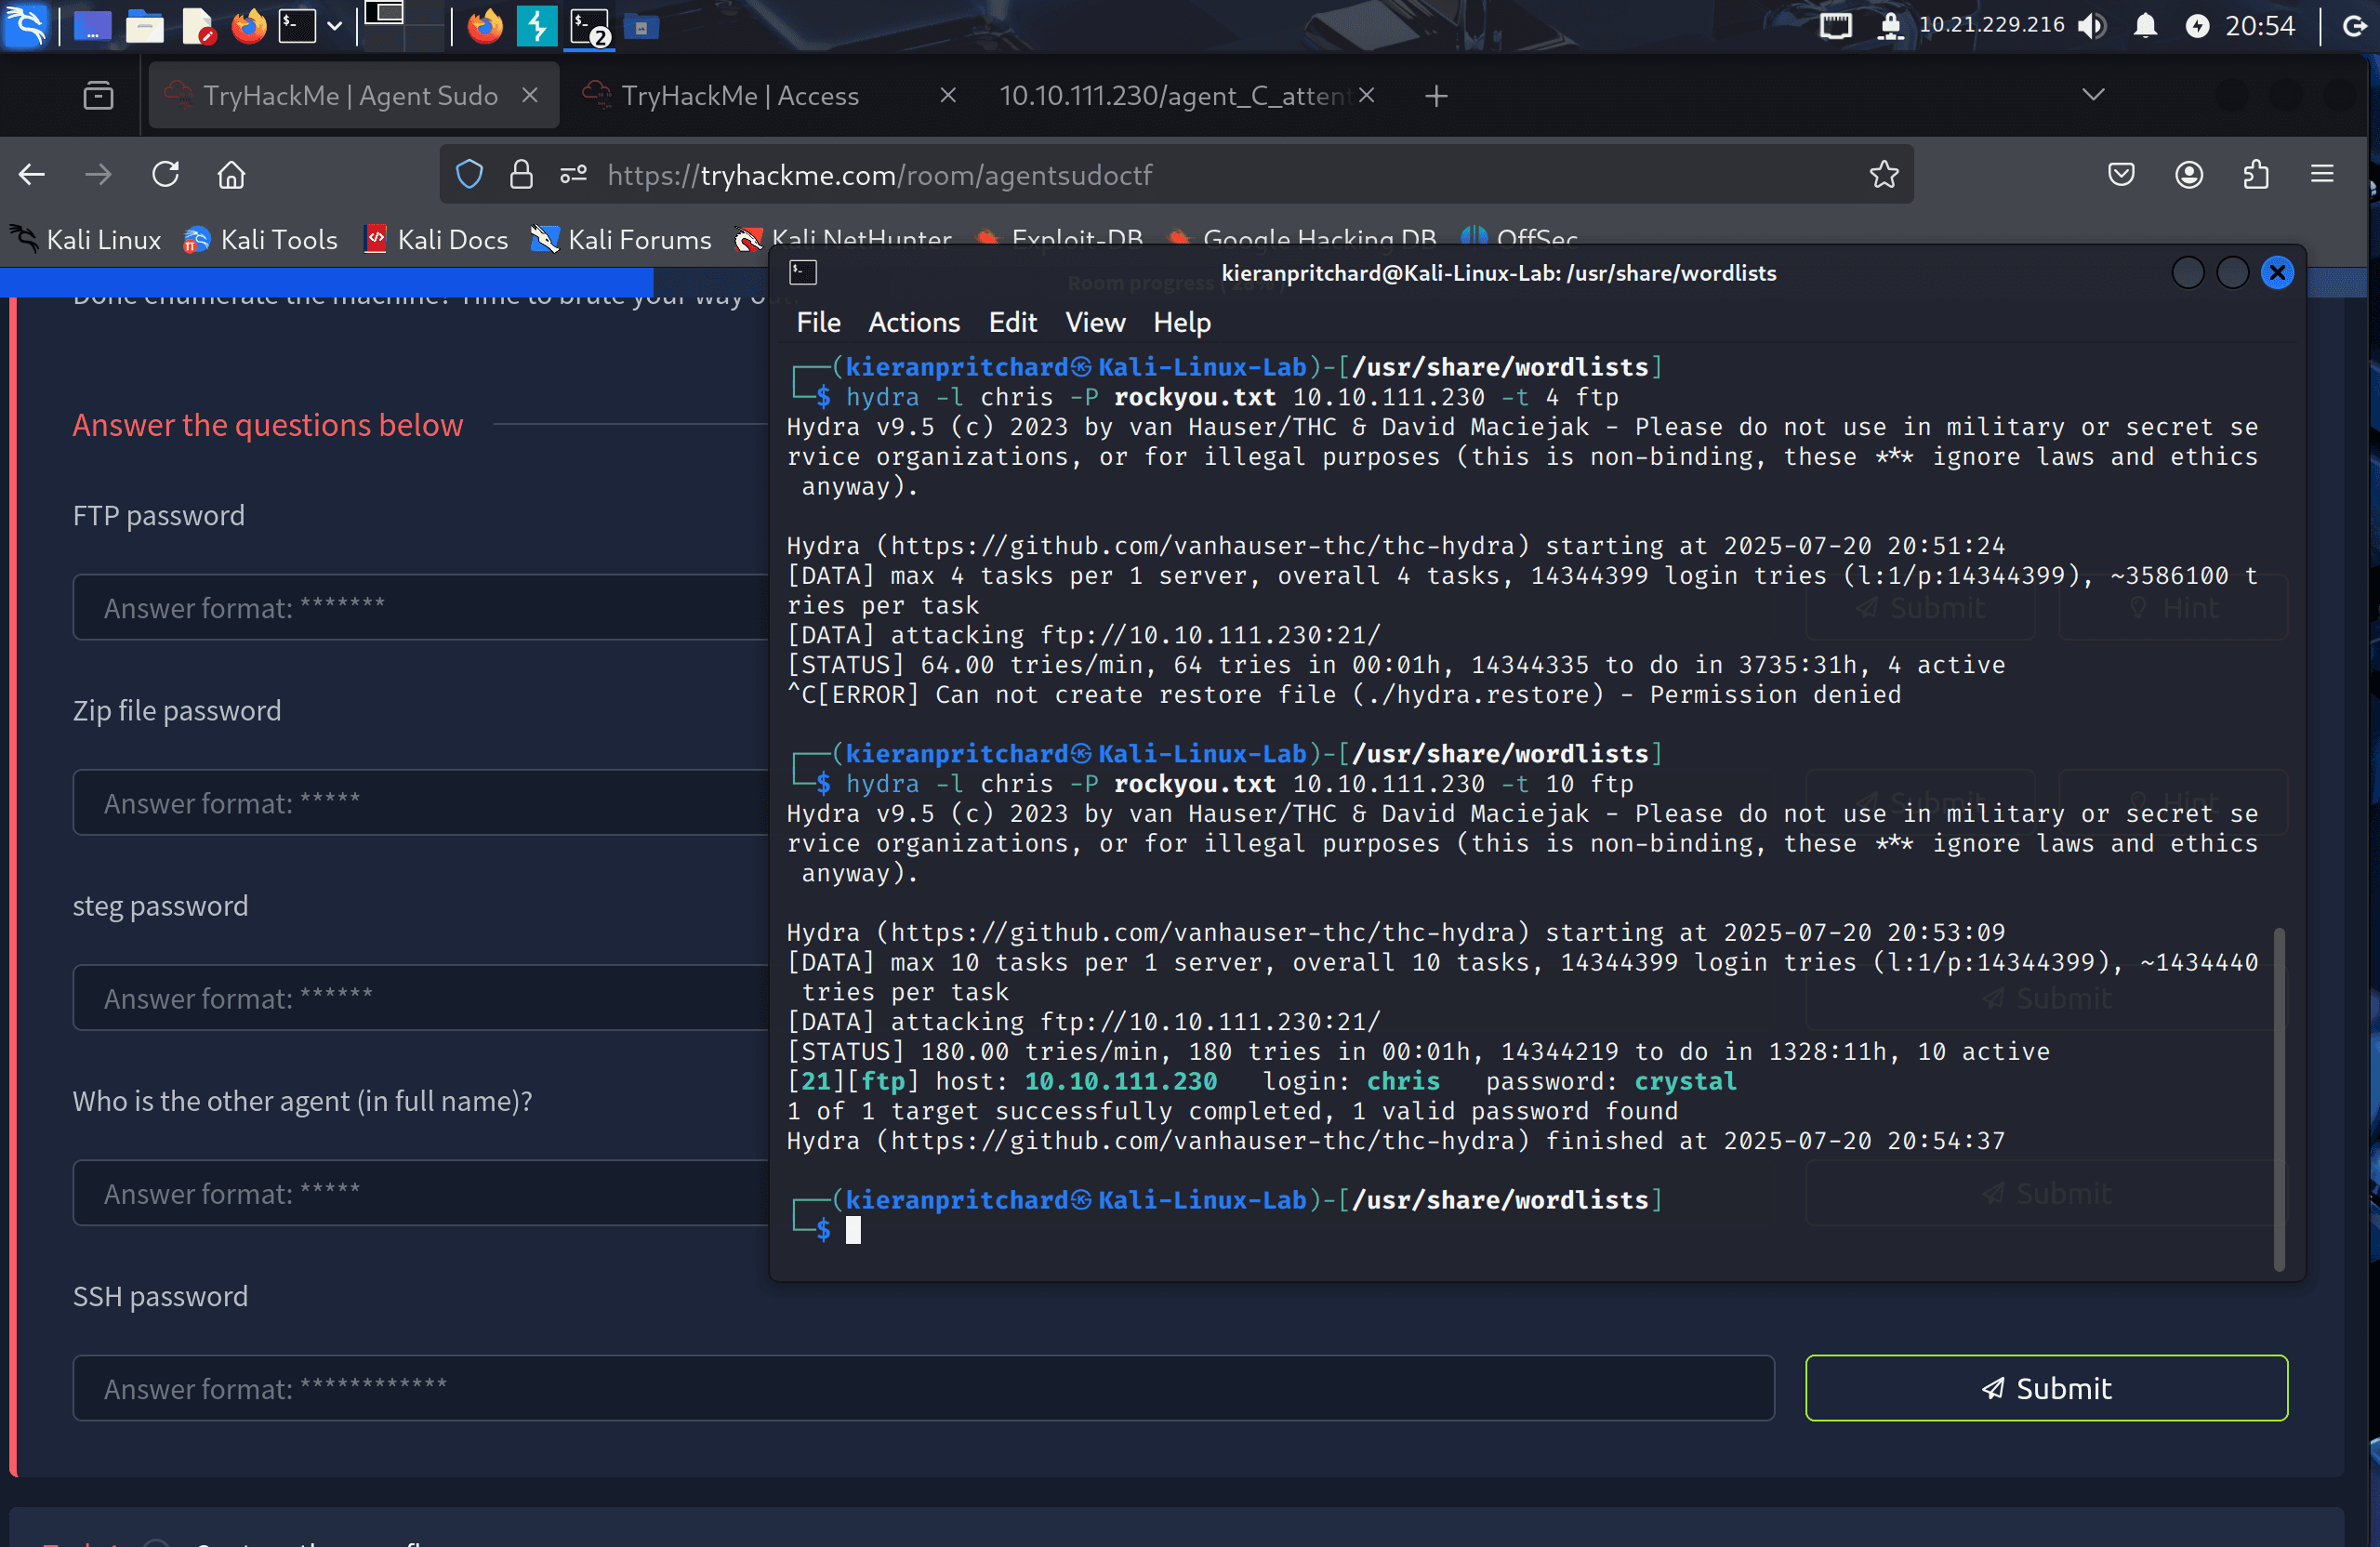Bookmark this page with star icon

(x=1884, y=175)
